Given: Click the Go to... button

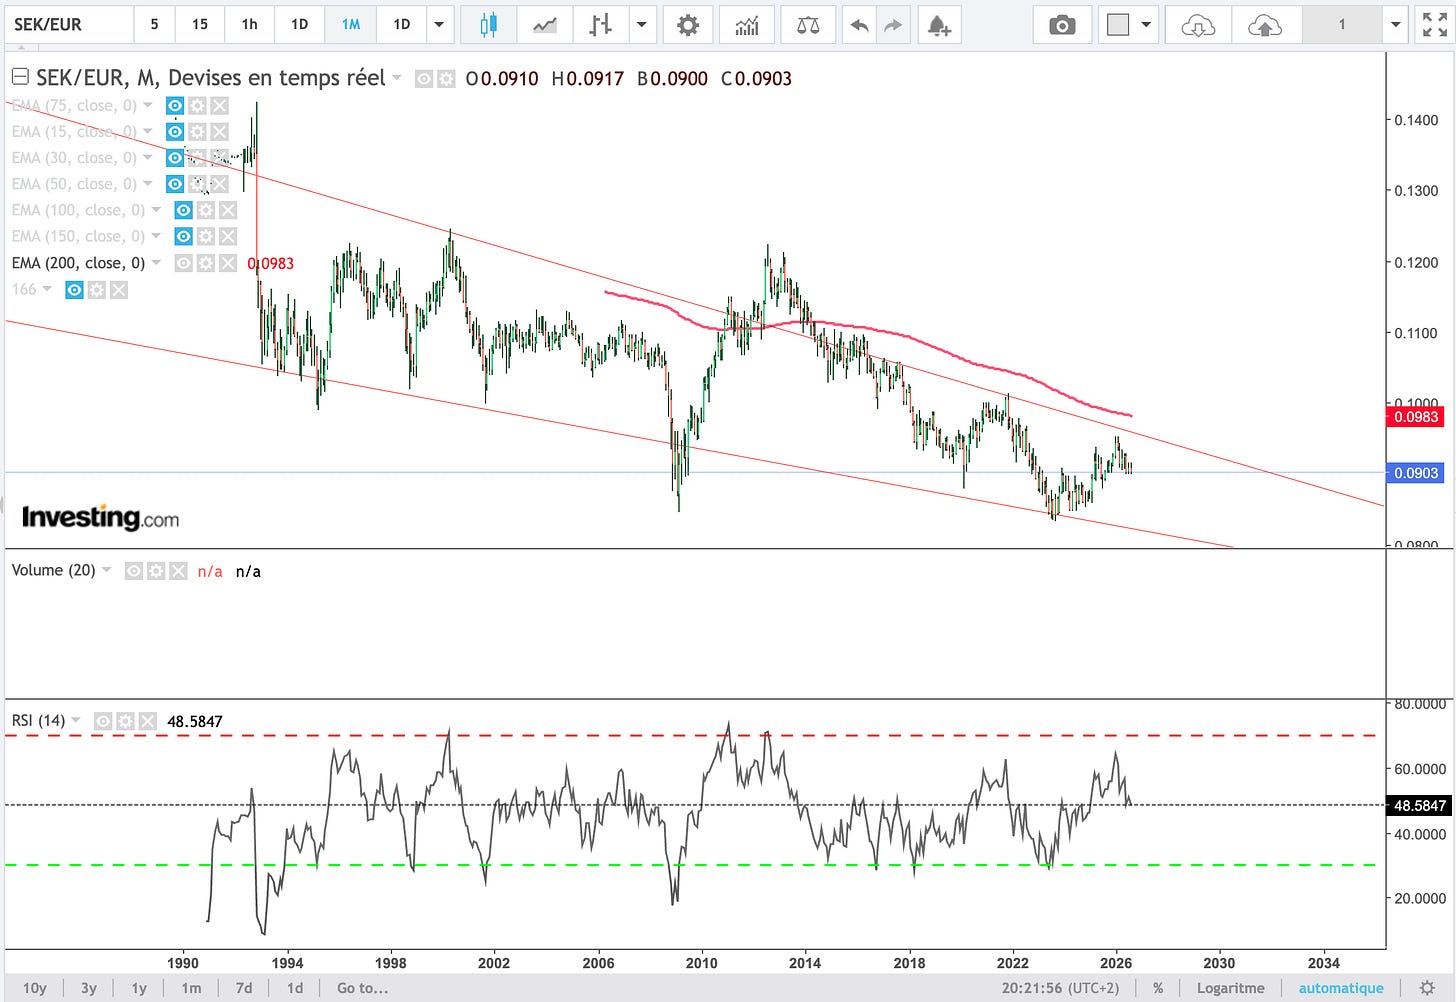Looking at the screenshot, I should [362, 988].
